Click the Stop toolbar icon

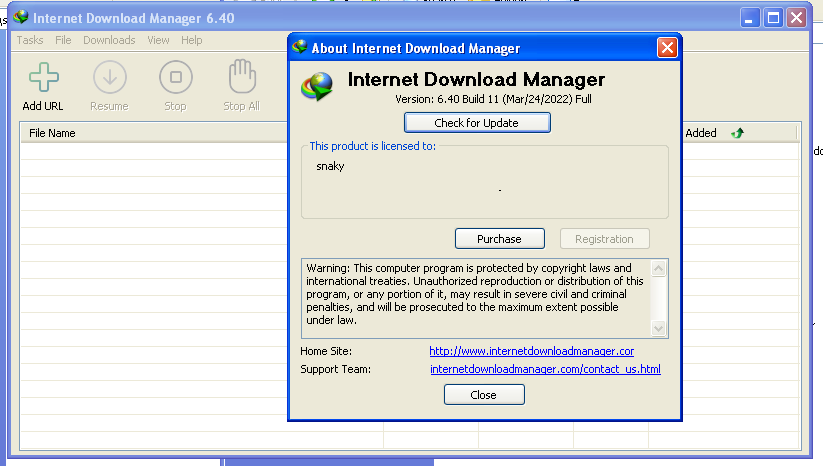(x=176, y=77)
